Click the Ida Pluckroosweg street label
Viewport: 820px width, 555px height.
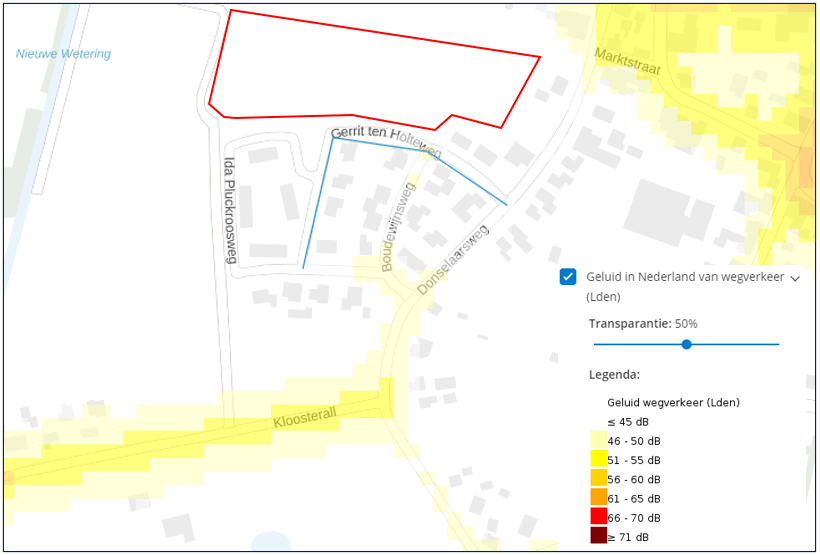click(231, 210)
